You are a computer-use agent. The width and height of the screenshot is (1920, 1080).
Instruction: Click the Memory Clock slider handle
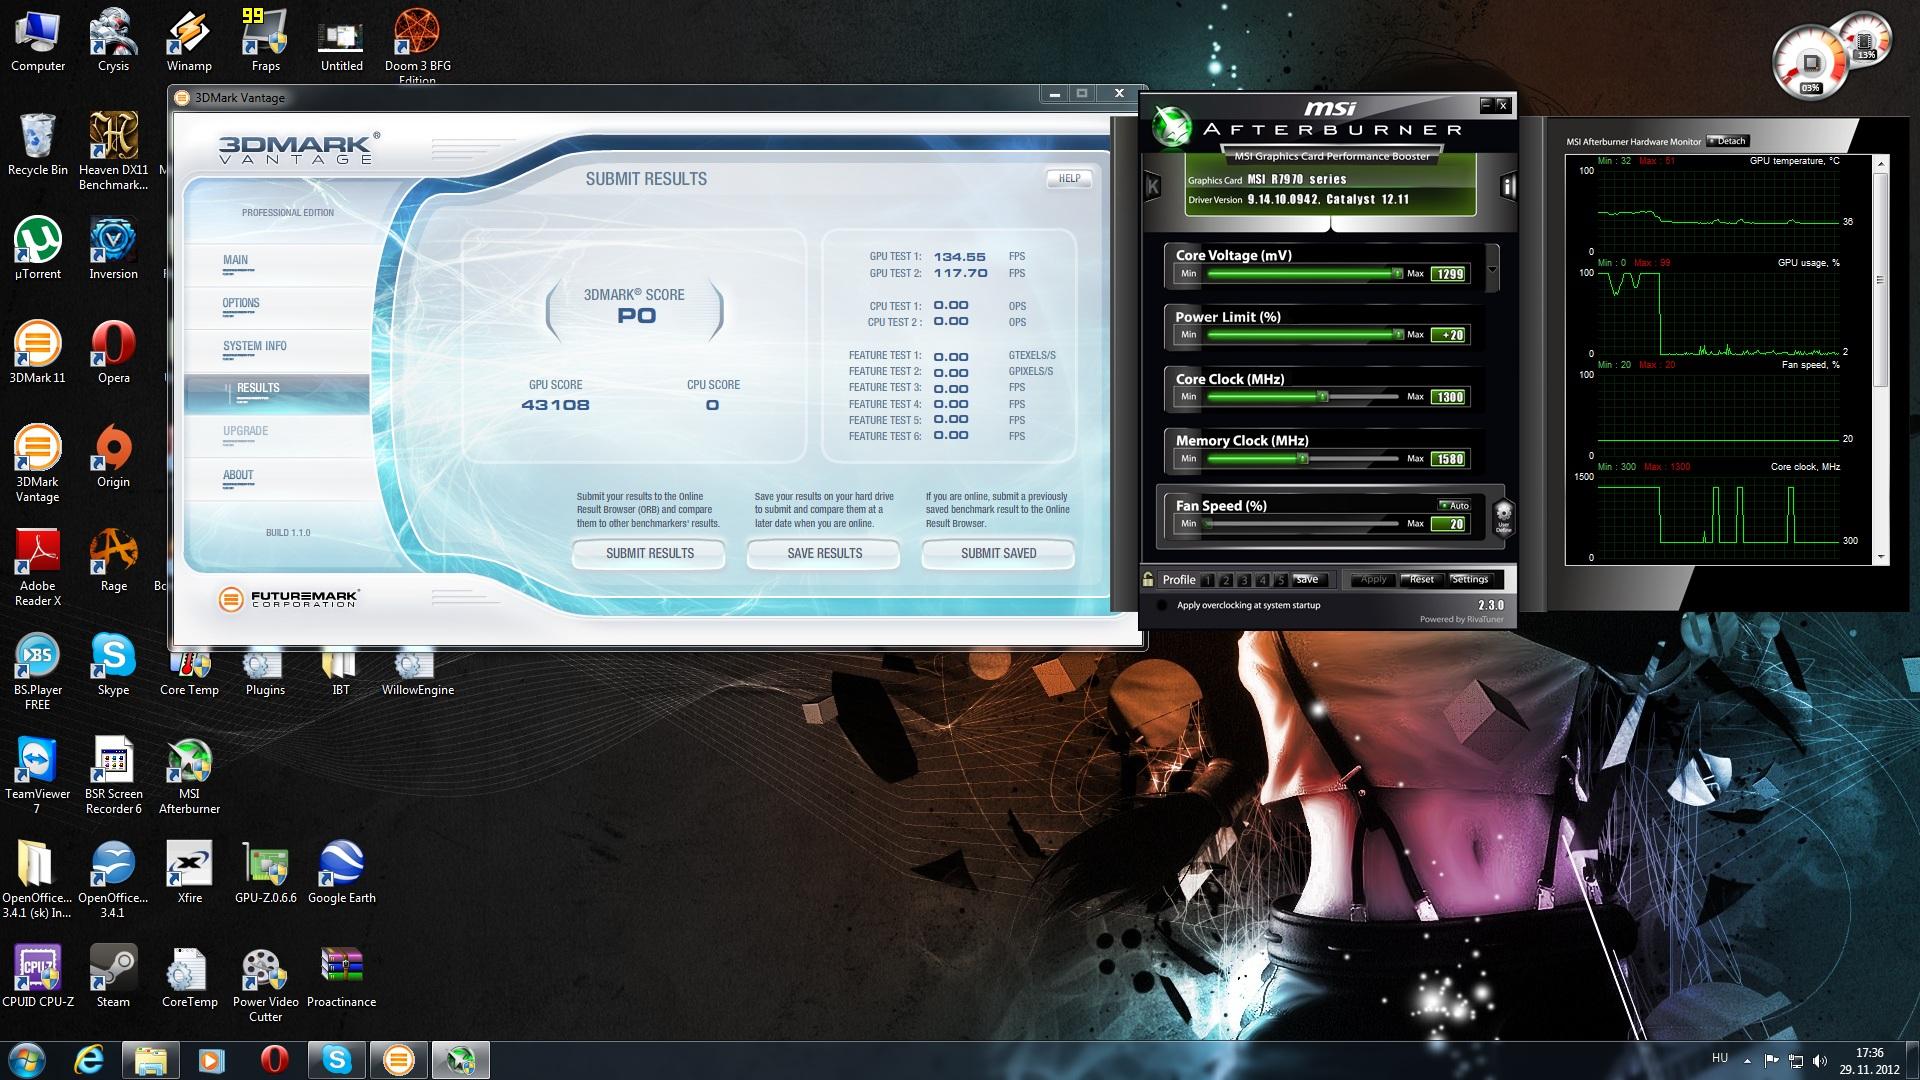[1302, 459]
